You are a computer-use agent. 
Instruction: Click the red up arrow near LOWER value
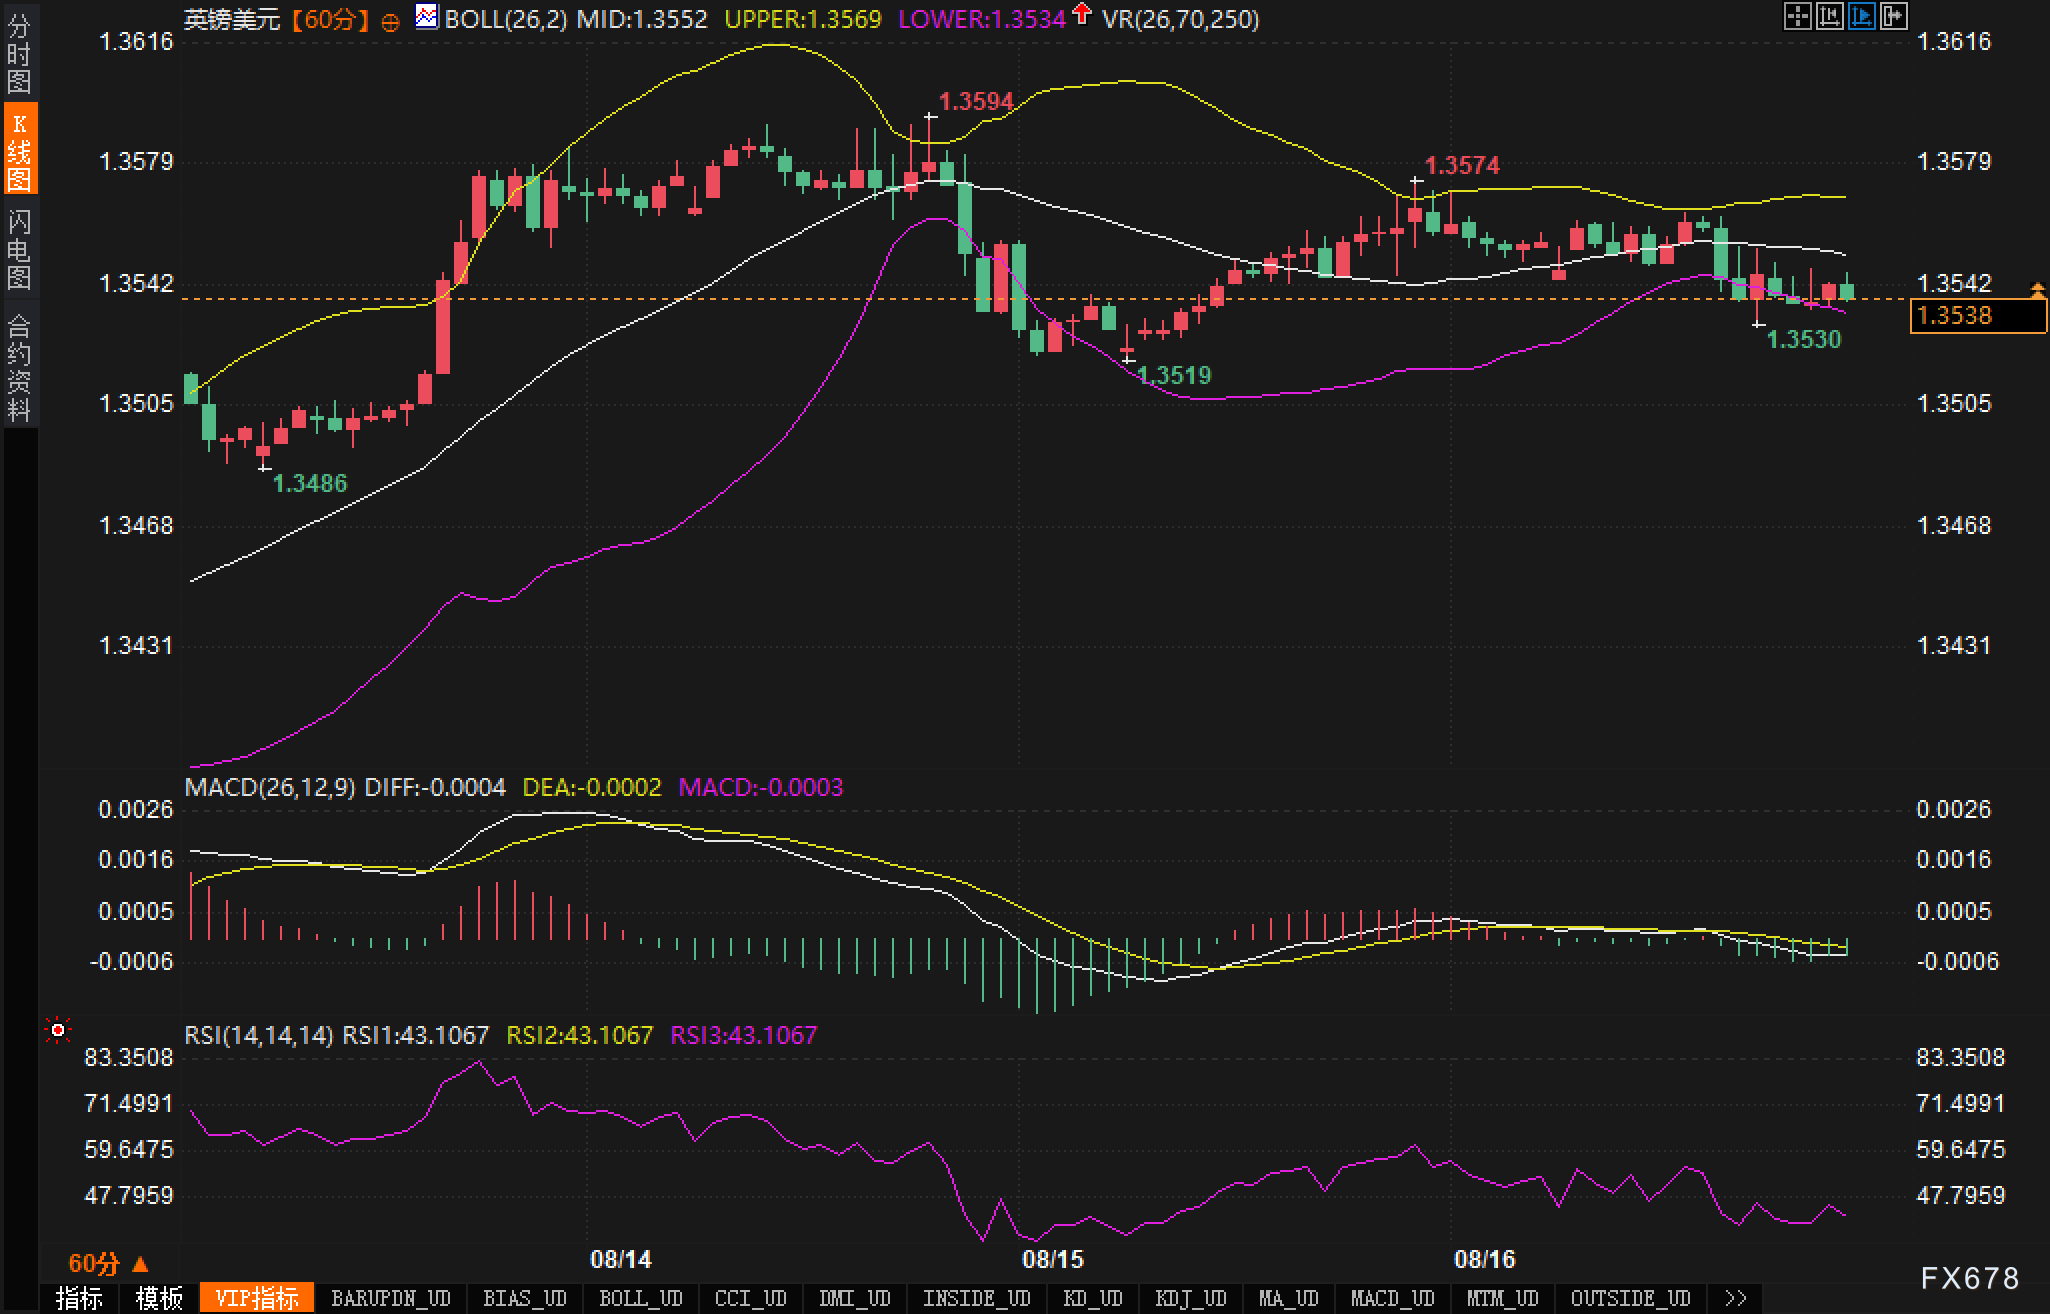tap(1082, 14)
